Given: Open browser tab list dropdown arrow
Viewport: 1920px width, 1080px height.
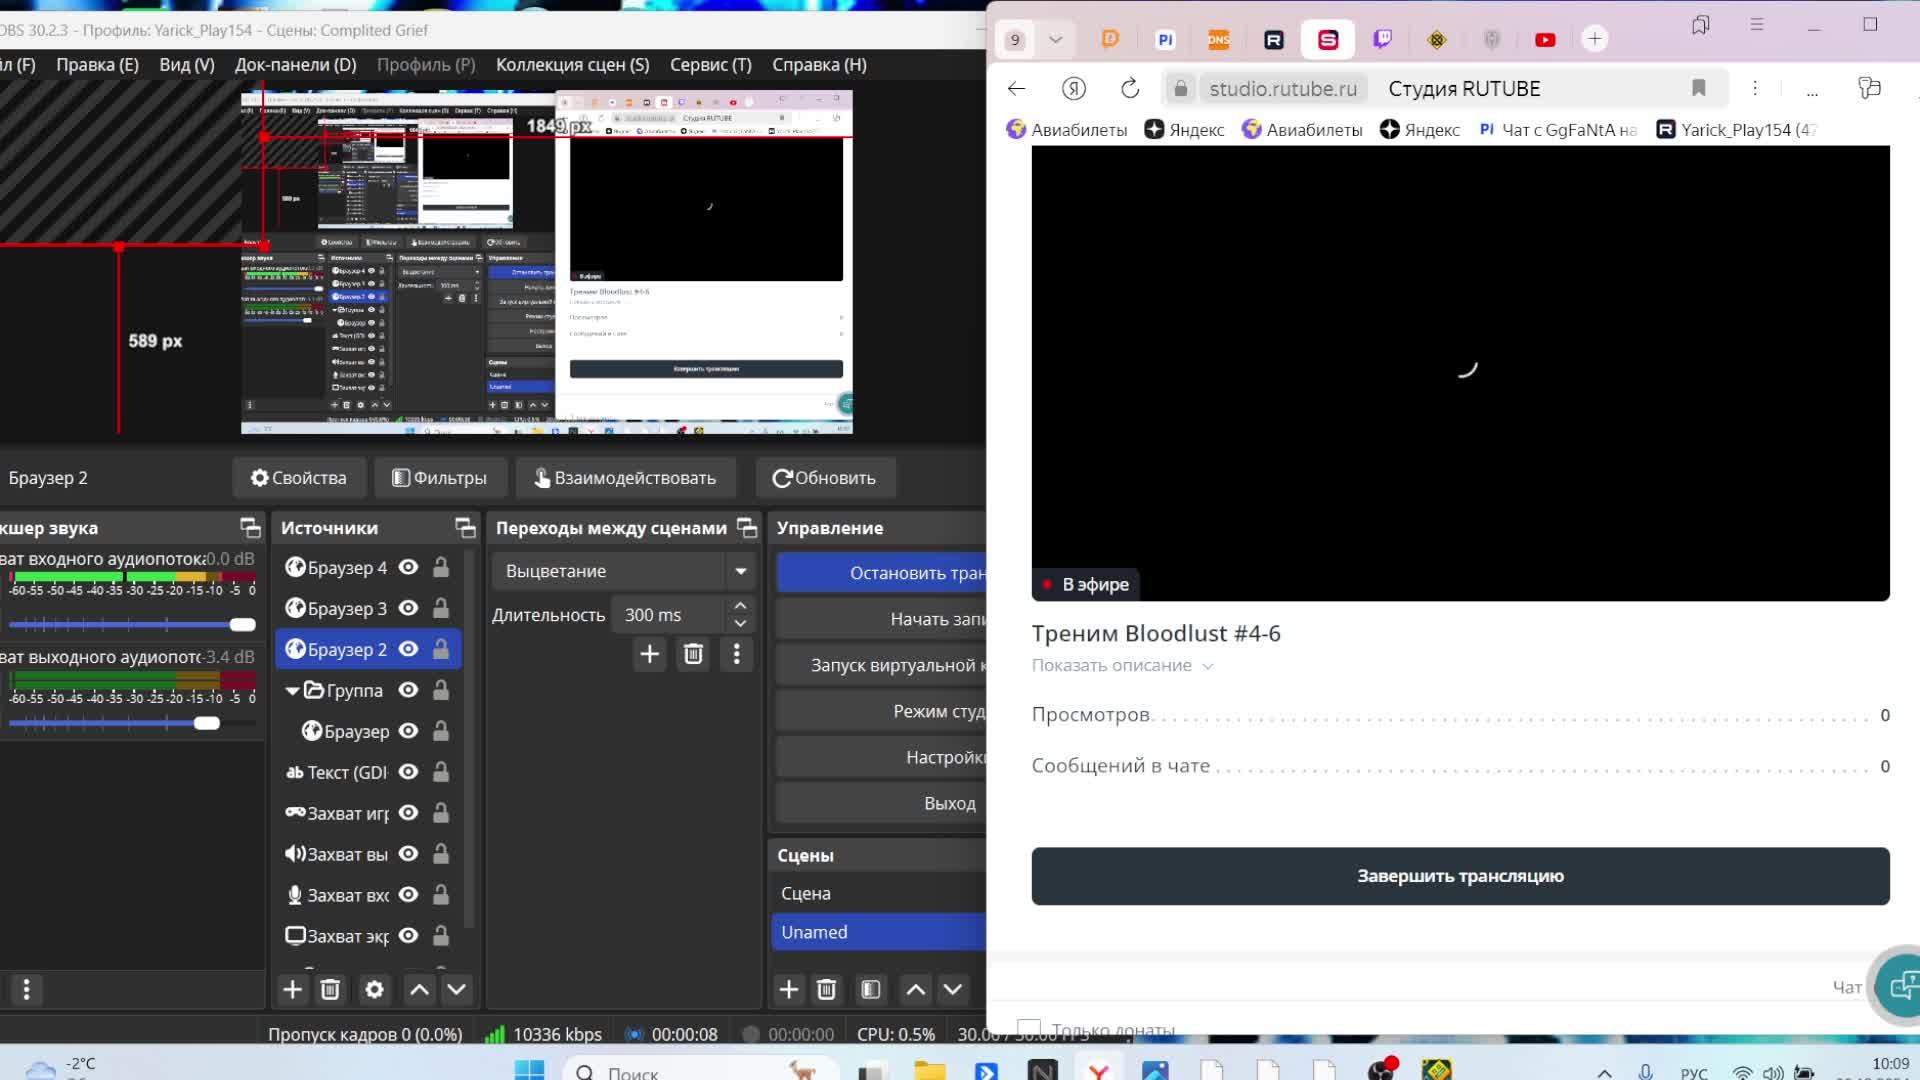Looking at the screenshot, I should click(x=1055, y=40).
